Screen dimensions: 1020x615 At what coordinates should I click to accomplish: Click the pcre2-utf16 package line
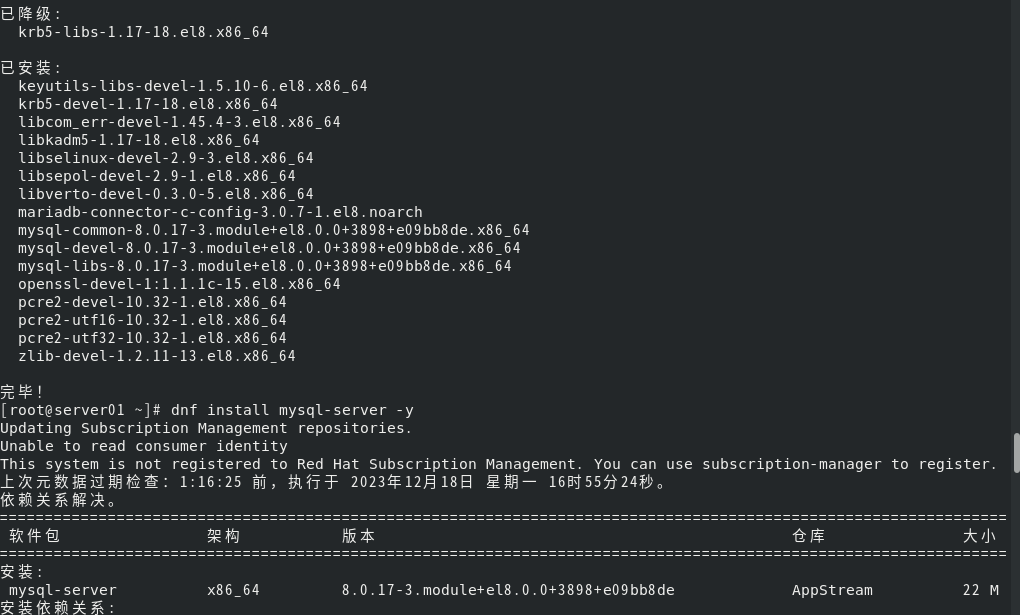[x=152, y=320]
